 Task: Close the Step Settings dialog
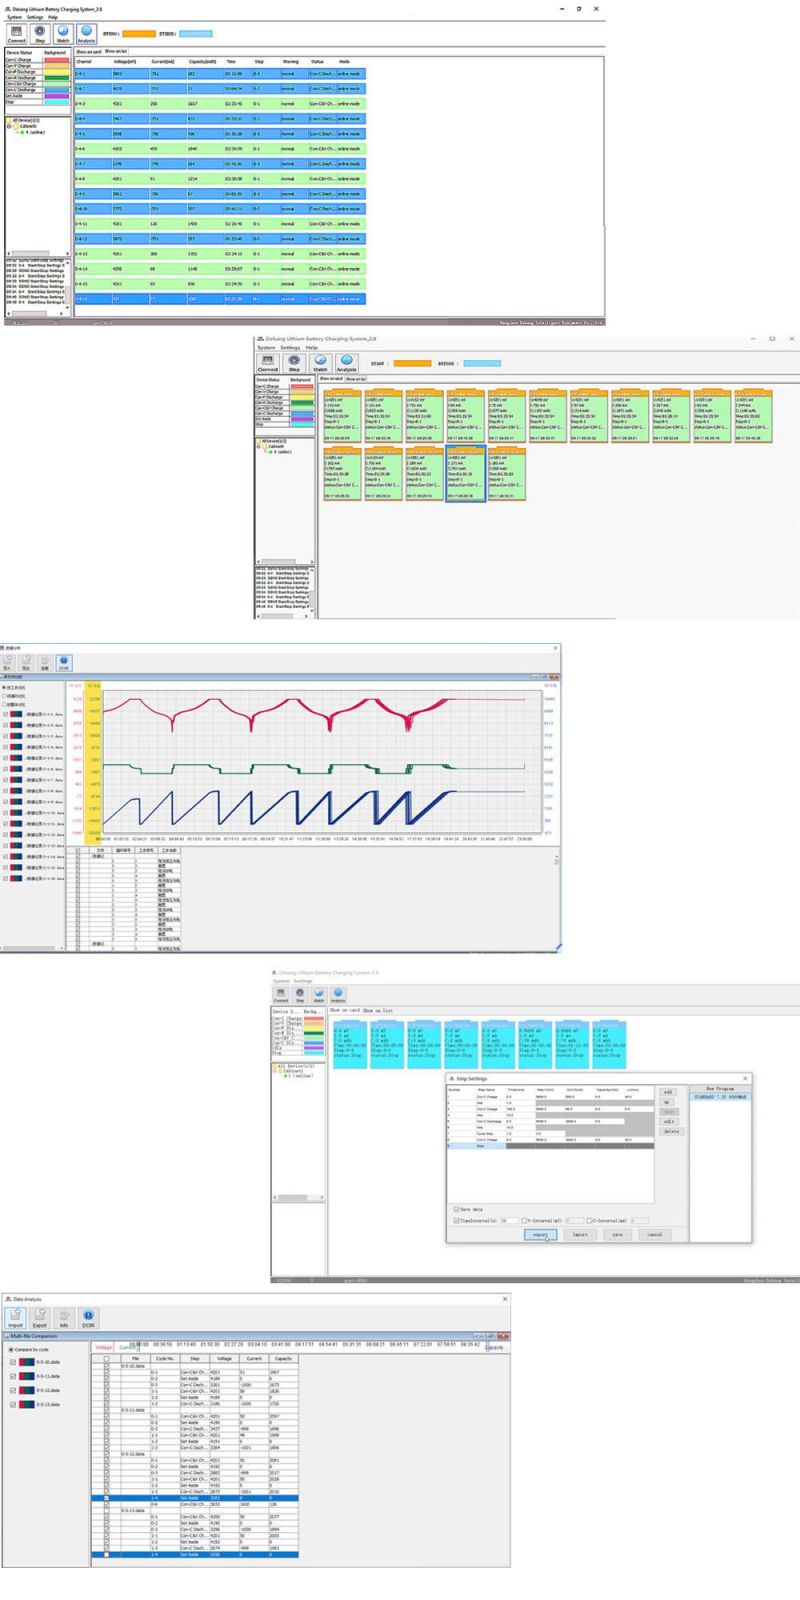pyautogui.click(x=745, y=1079)
